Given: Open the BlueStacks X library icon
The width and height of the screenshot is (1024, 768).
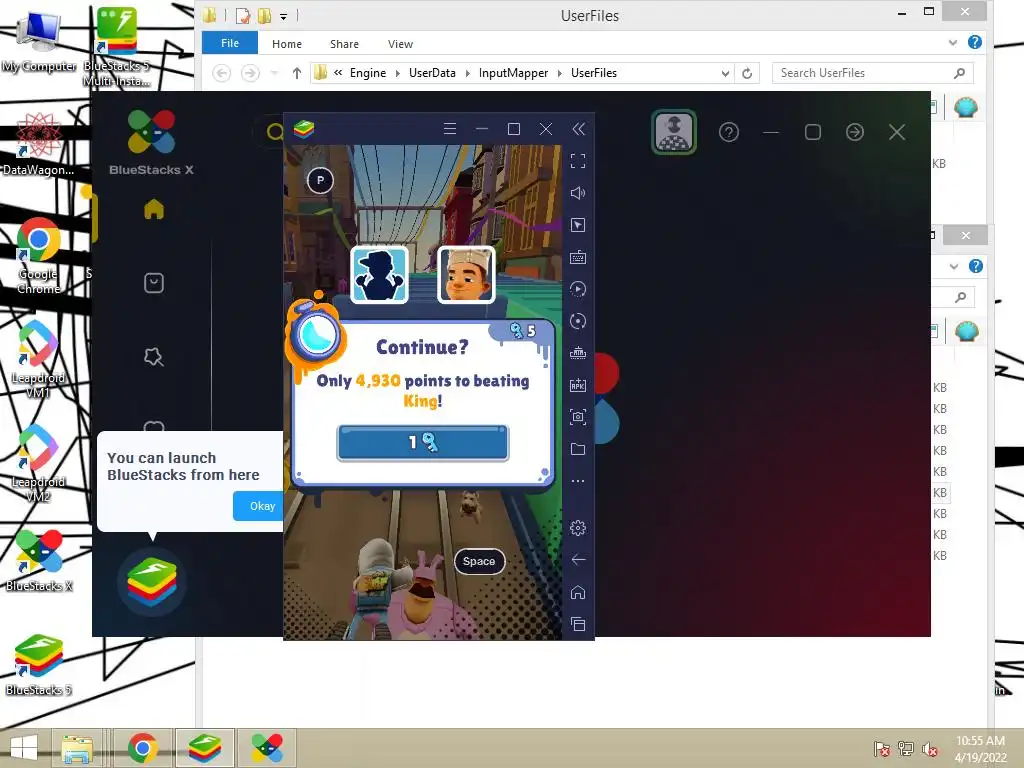Looking at the screenshot, I should tap(154, 283).
